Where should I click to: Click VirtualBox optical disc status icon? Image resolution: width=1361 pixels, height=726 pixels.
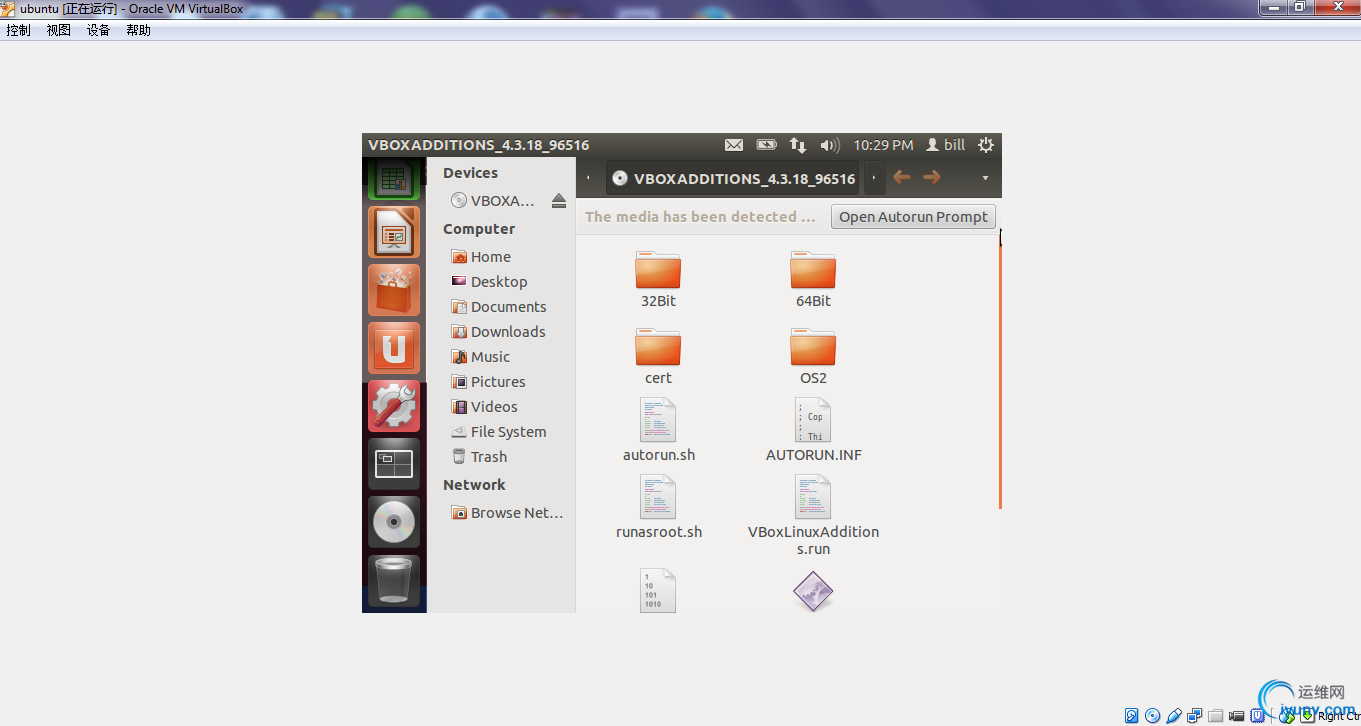(x=1153, y=716)
